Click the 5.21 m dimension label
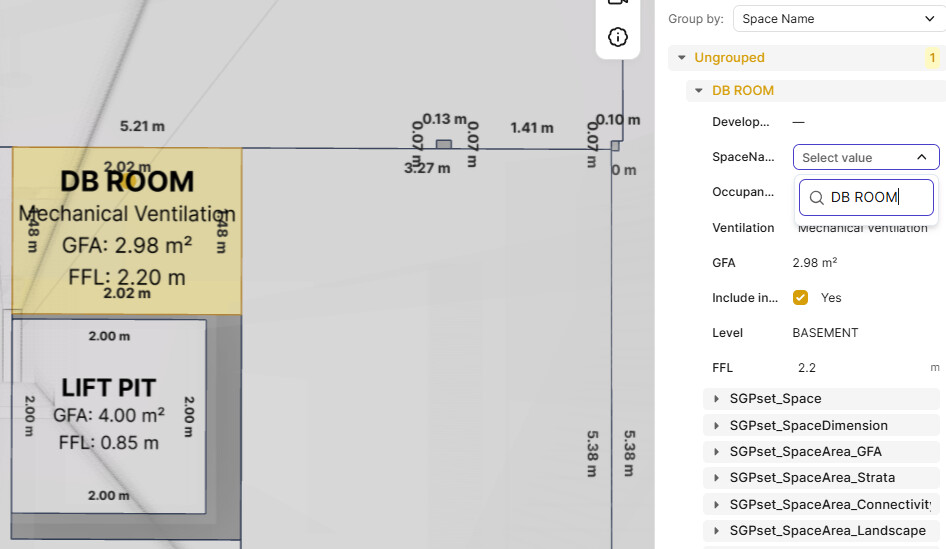This screenshot has width=946, height=549. click(142, 126)
